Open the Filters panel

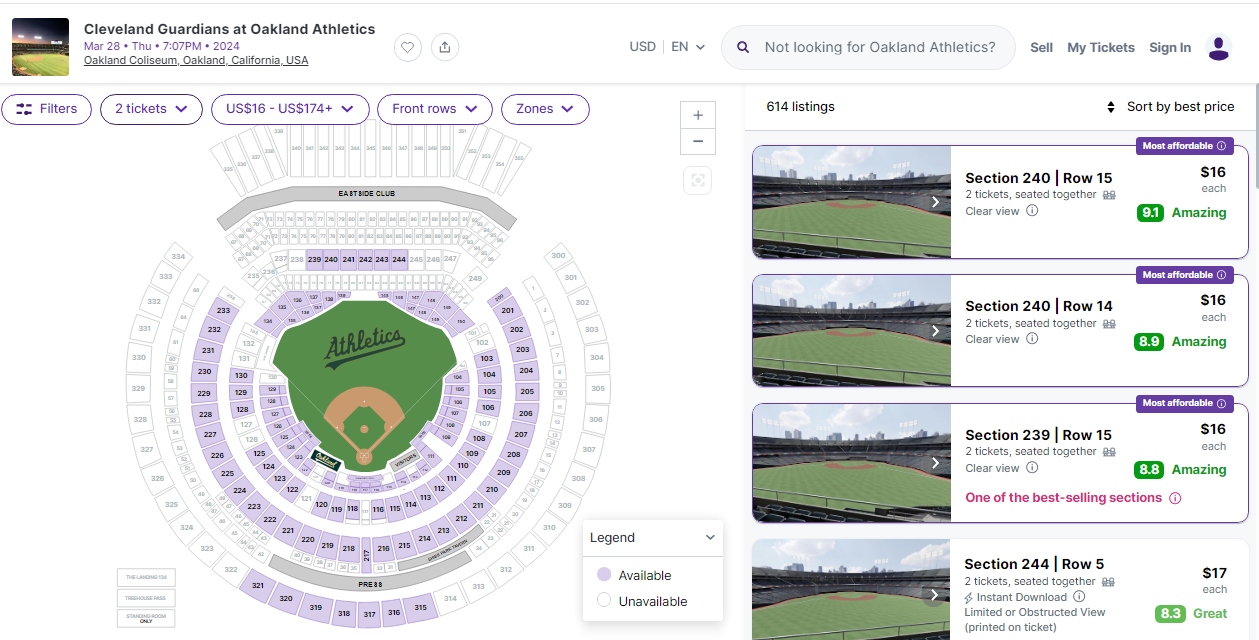click(x=47, y=109)
